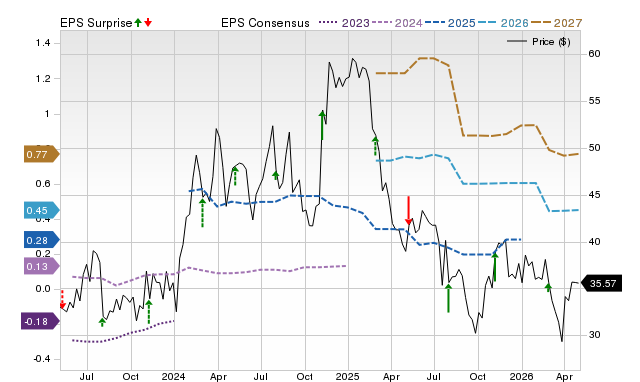
Task: Click the 2026 x-axis label
Action: coord(521,376)
